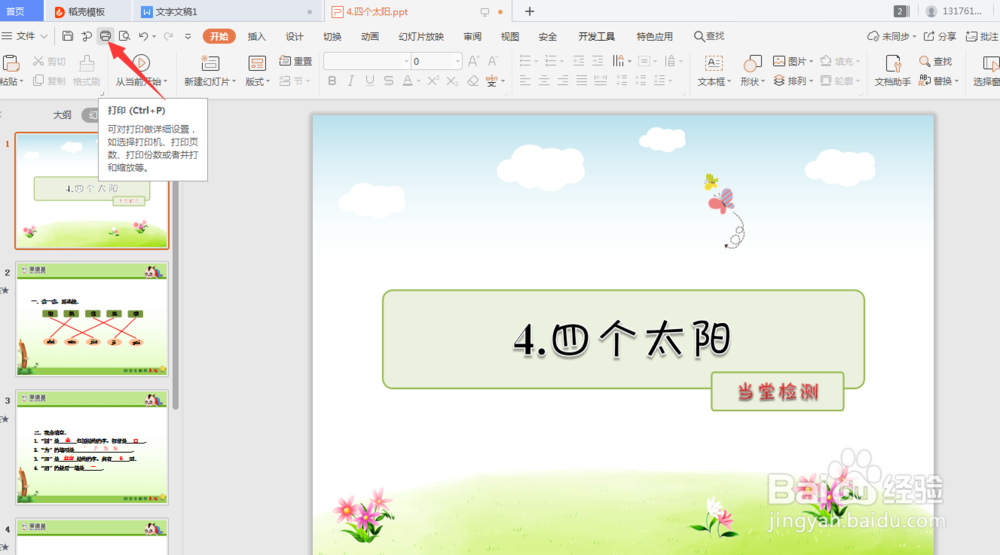Switch to the View (视图) tab
Screen dimensions: 1000x555
tap(510, 36)
